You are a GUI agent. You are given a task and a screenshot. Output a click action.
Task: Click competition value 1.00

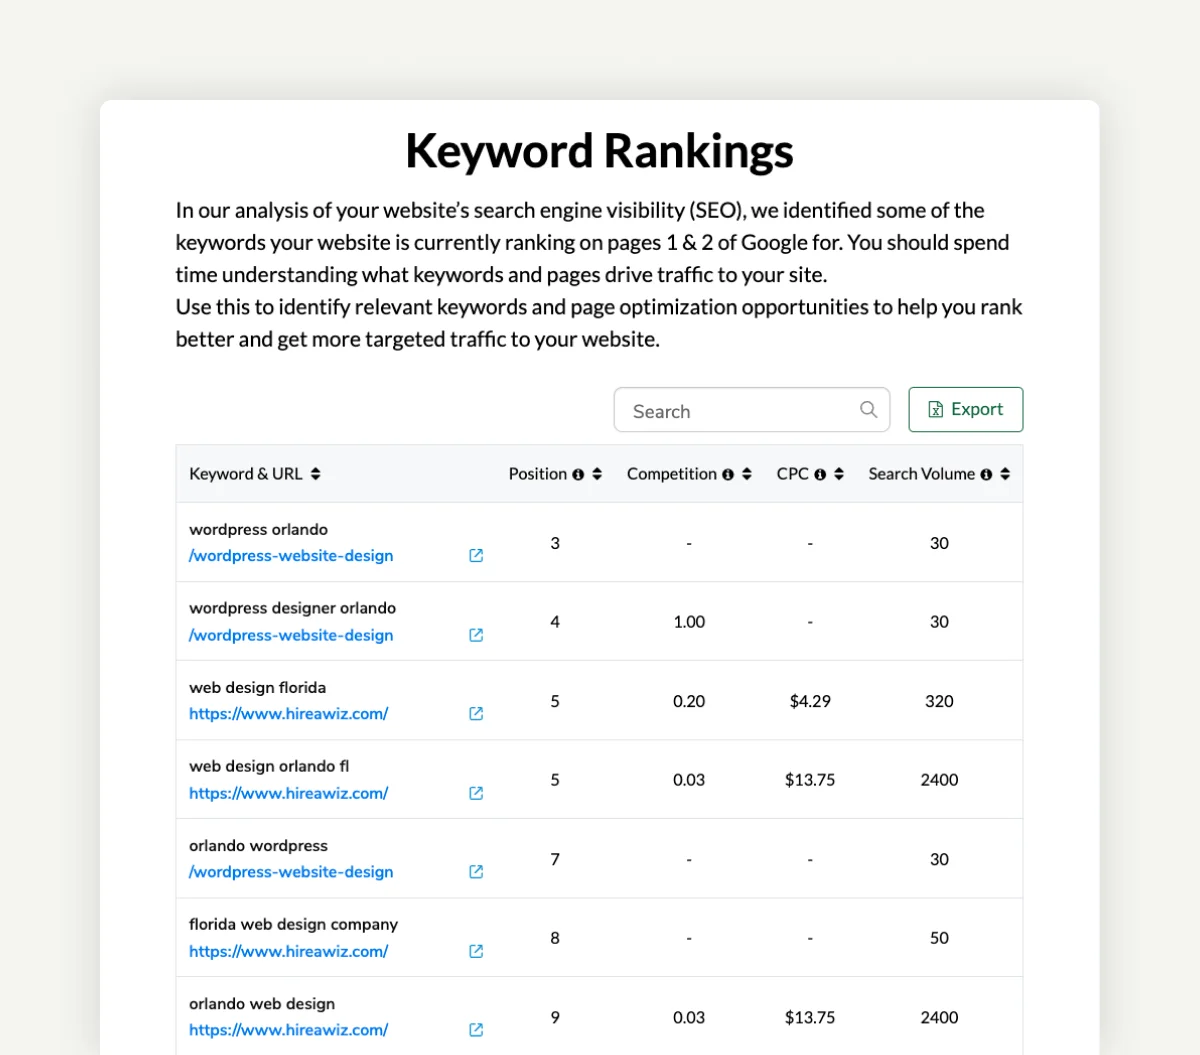tap(689, 622)
